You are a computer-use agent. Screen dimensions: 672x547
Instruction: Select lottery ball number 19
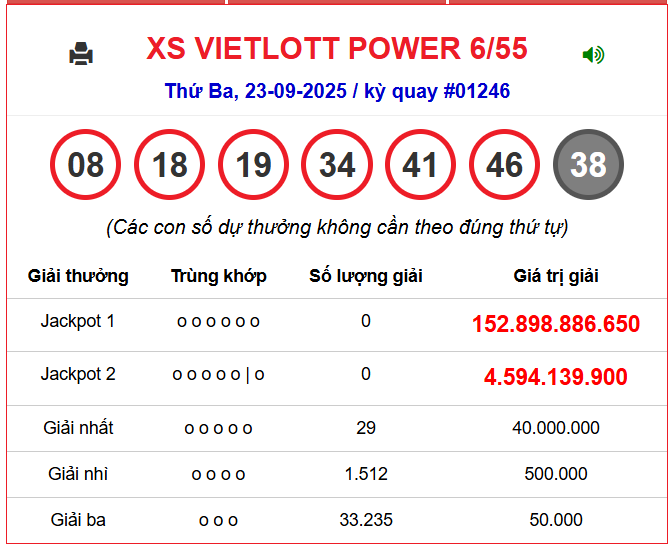(x=253, y=164)
